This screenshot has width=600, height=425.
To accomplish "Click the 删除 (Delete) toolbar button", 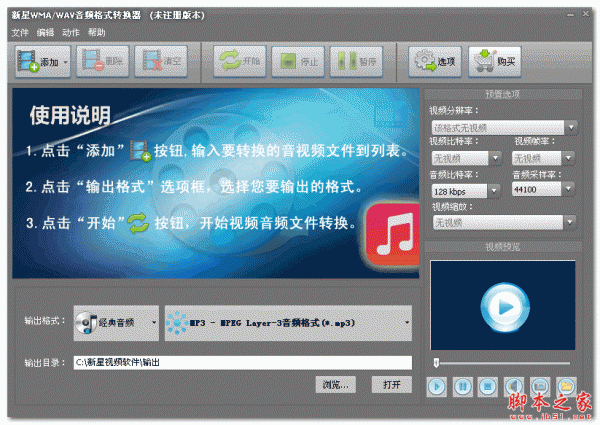I will point(103,61).
